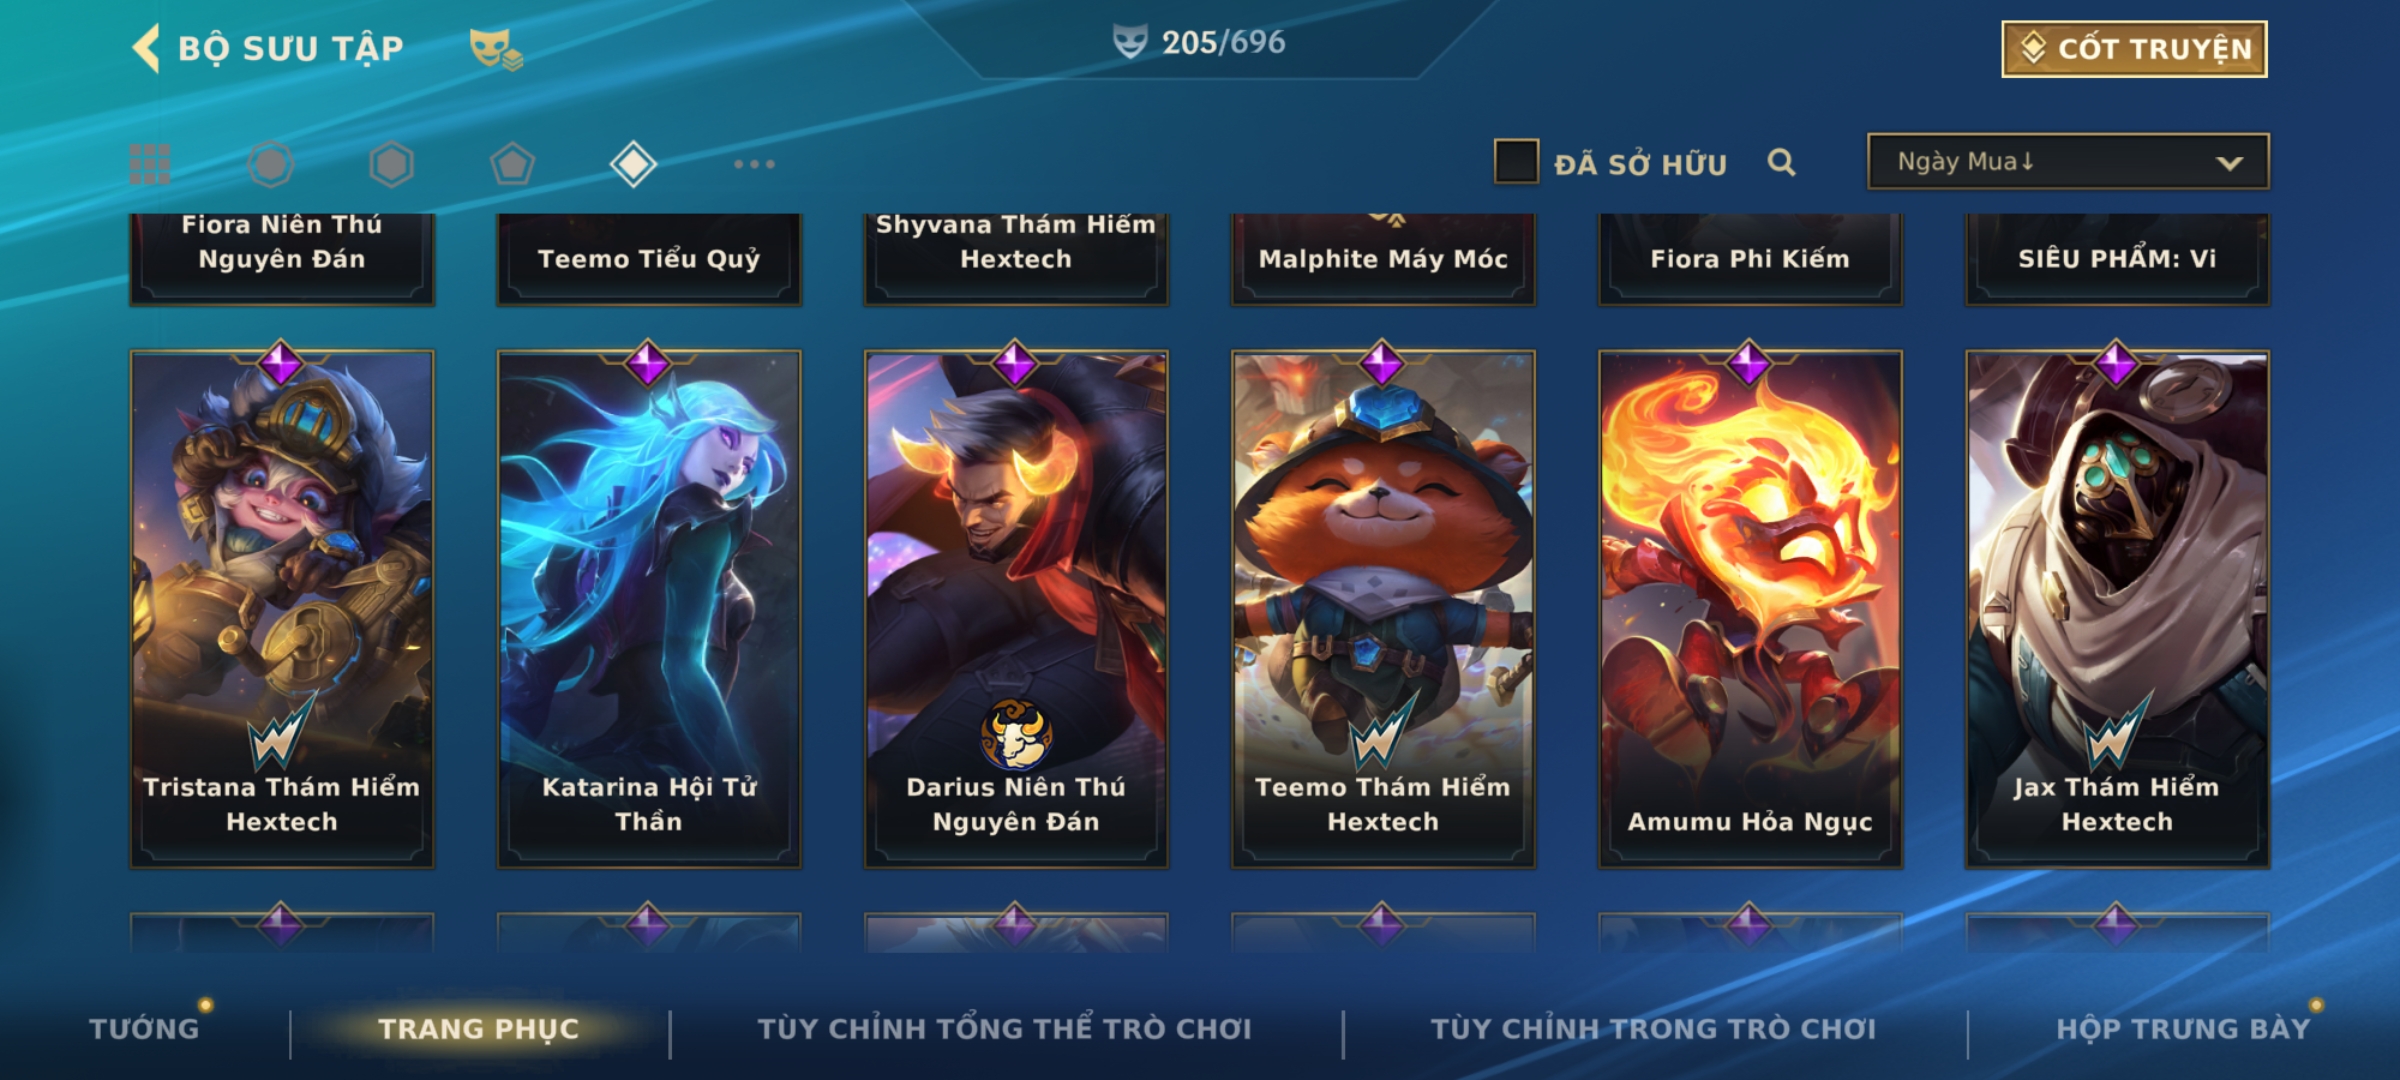Switch to the Tướng tab
This screenshot has width=2400, height=1080.
144,1028
